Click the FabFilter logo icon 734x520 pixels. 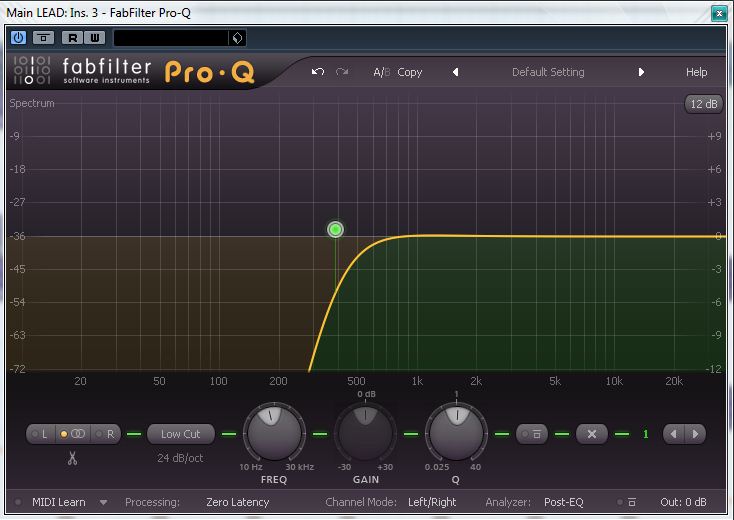[32, 71]
